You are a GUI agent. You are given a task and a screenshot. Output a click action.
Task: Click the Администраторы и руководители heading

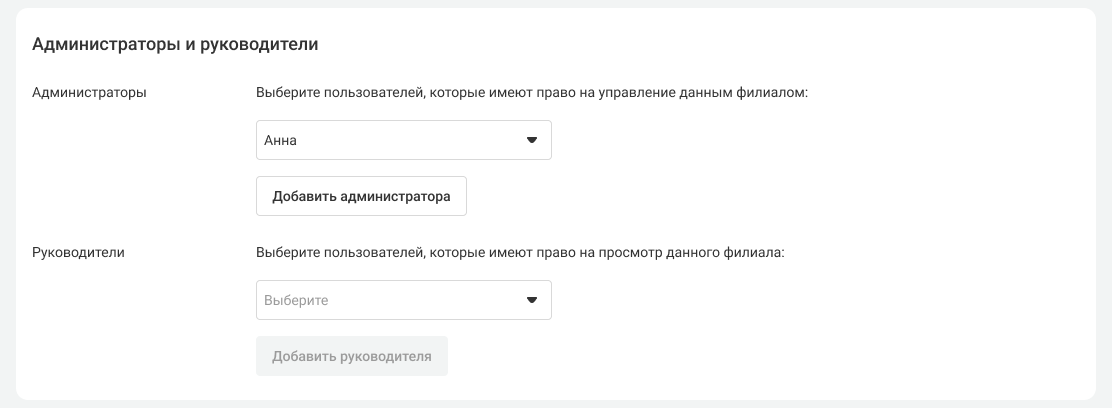click(175, 44)
